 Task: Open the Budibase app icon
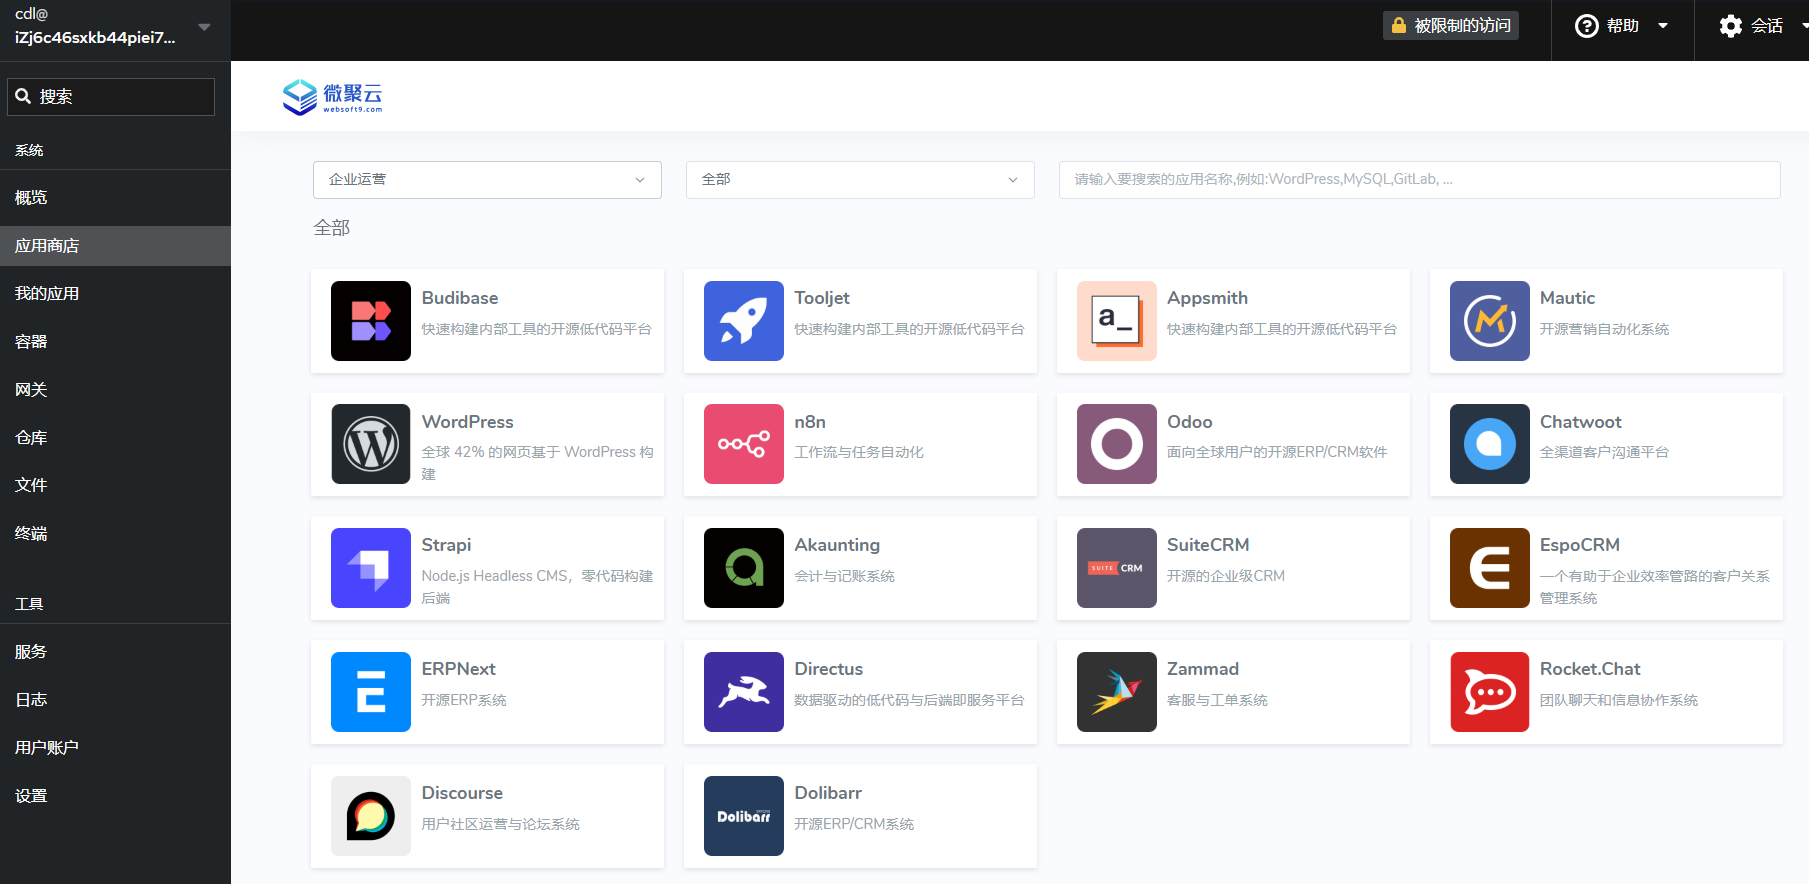click(371, 321)
